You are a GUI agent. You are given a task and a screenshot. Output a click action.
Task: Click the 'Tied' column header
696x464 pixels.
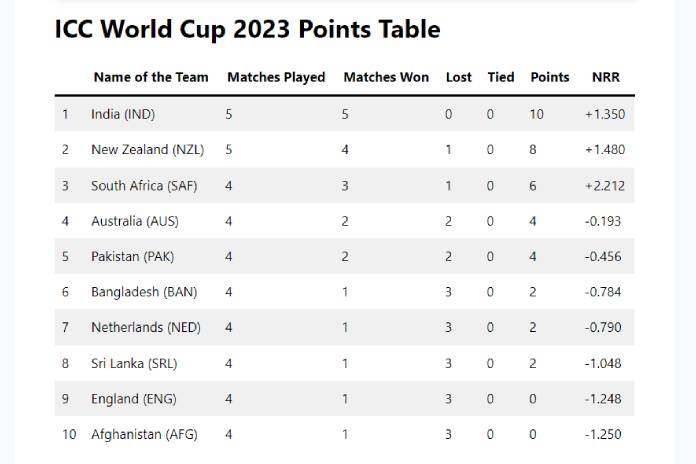[501, 77]
